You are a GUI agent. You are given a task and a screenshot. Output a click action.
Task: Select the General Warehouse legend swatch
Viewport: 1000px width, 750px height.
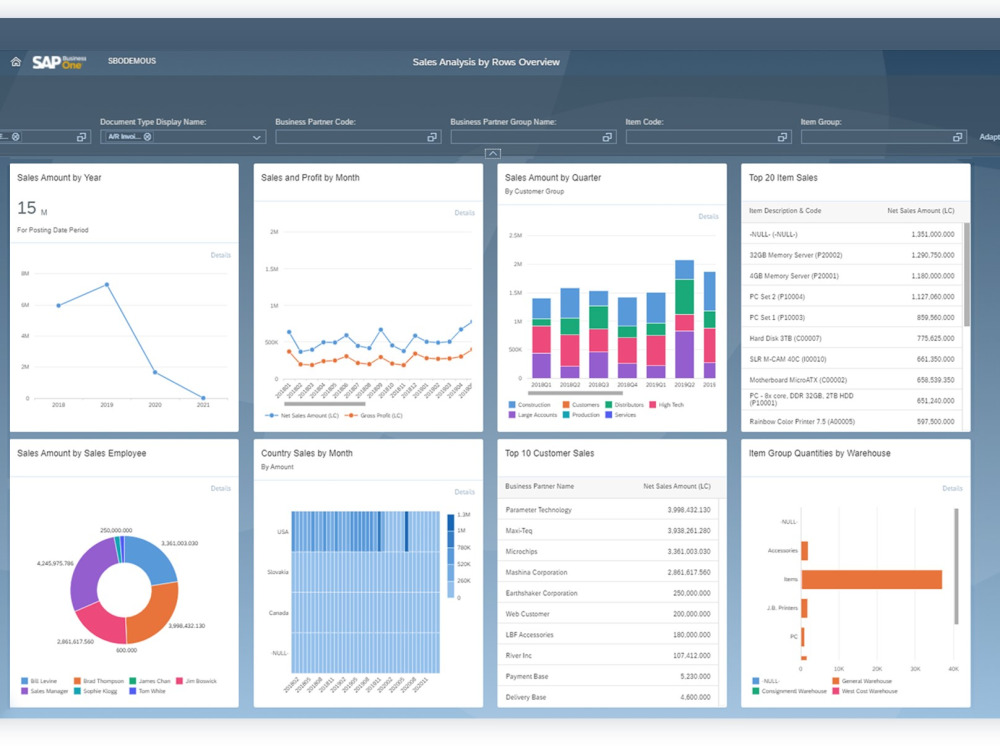[835, 681]
